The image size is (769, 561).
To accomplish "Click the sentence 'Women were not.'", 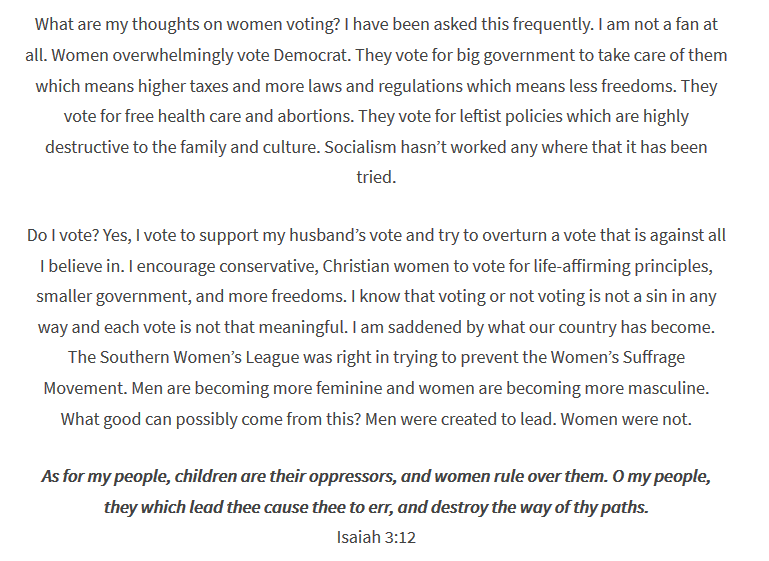I will (626, 419).
